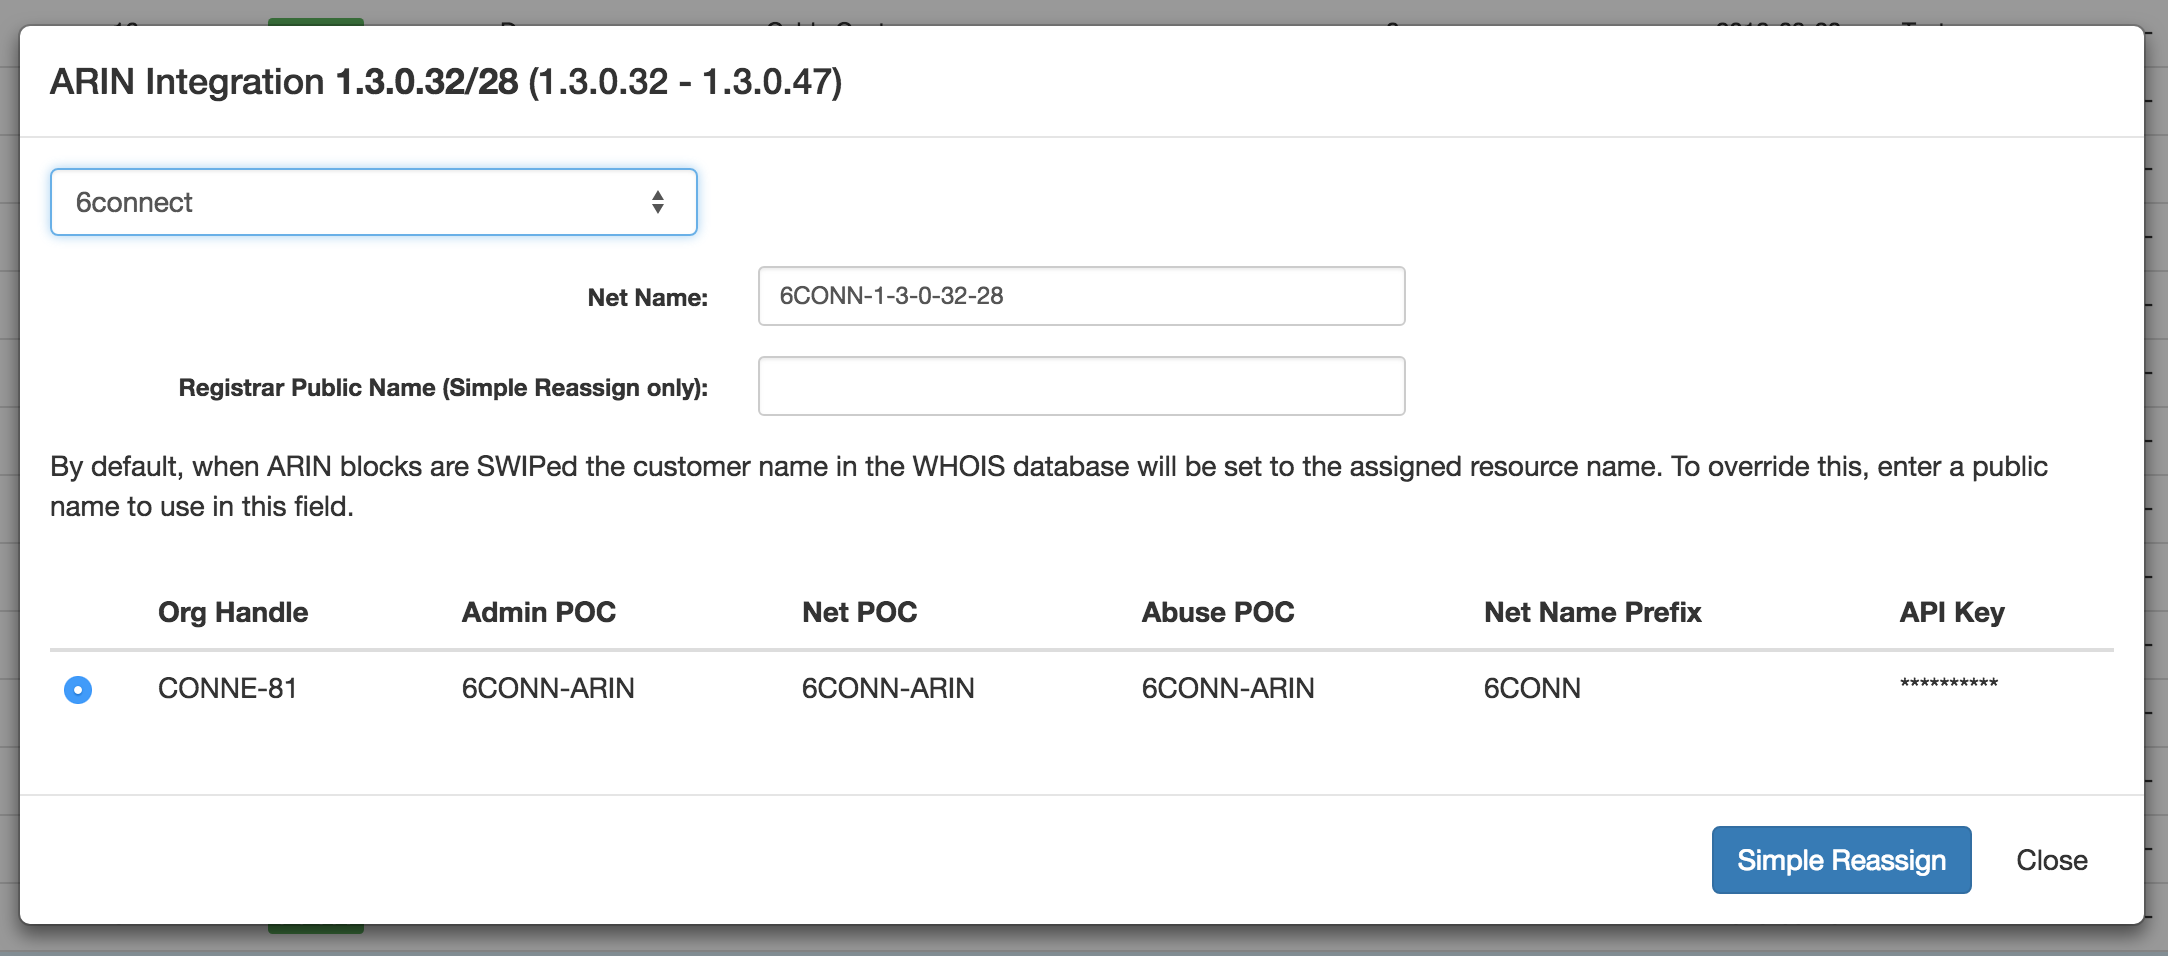
Task: Click the Registrar Public Name label
Action: (x=443, y=387)
